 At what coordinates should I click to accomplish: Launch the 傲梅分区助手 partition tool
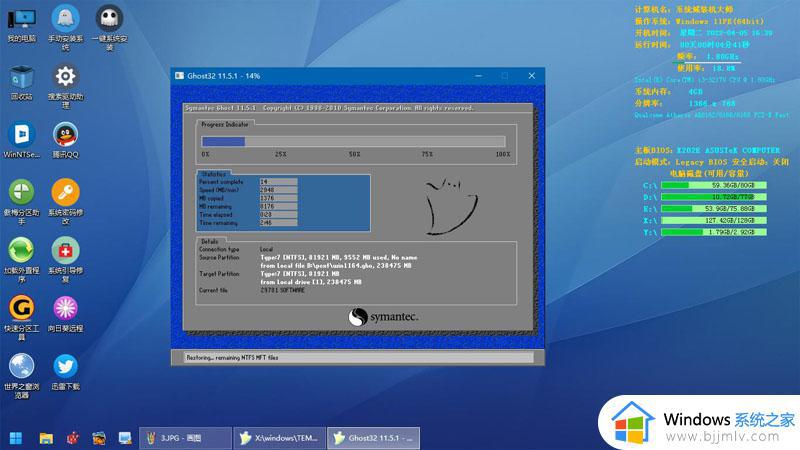coord(21,202)
